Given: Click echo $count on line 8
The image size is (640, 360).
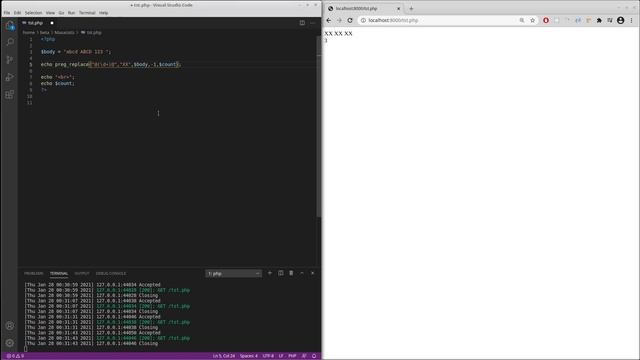Looking at the screenshot, I should click(58, 83).
